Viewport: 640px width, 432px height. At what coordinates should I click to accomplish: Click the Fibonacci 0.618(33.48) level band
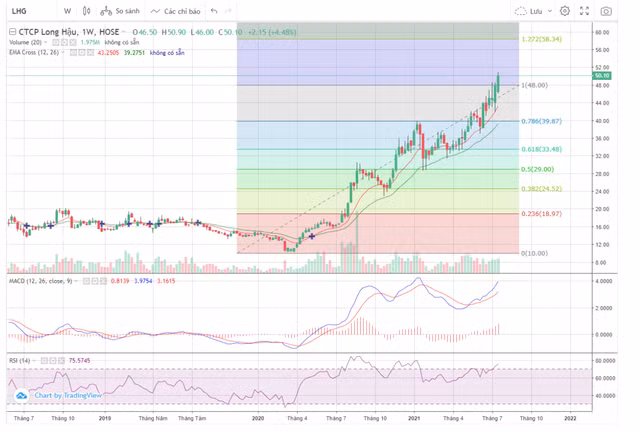point(380,158)
